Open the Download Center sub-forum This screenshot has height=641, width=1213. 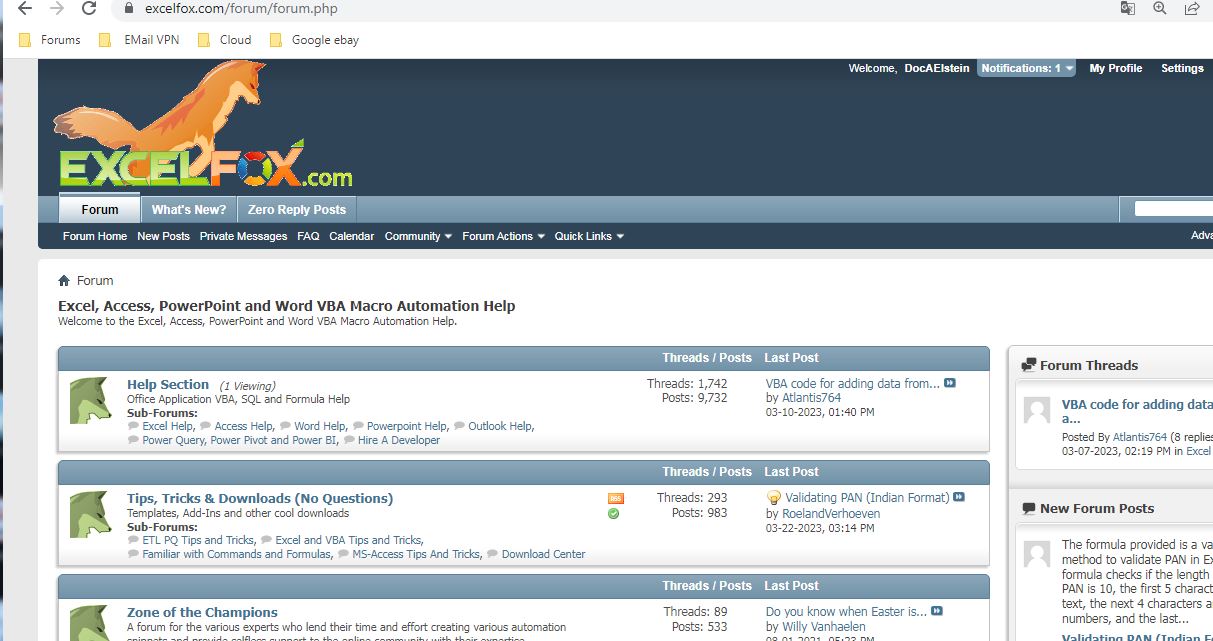click(x=544, y=554)
